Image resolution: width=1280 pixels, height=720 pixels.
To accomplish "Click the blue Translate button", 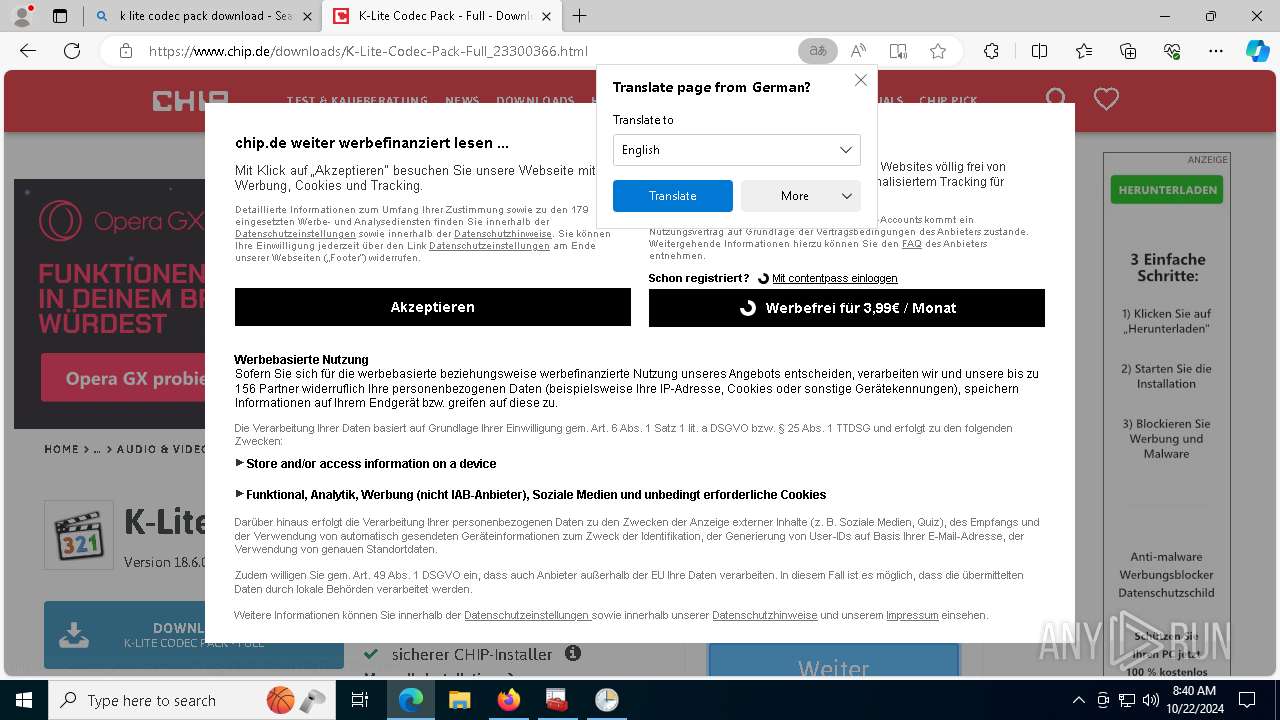I will pyautogui.click(x=673, y=196).
